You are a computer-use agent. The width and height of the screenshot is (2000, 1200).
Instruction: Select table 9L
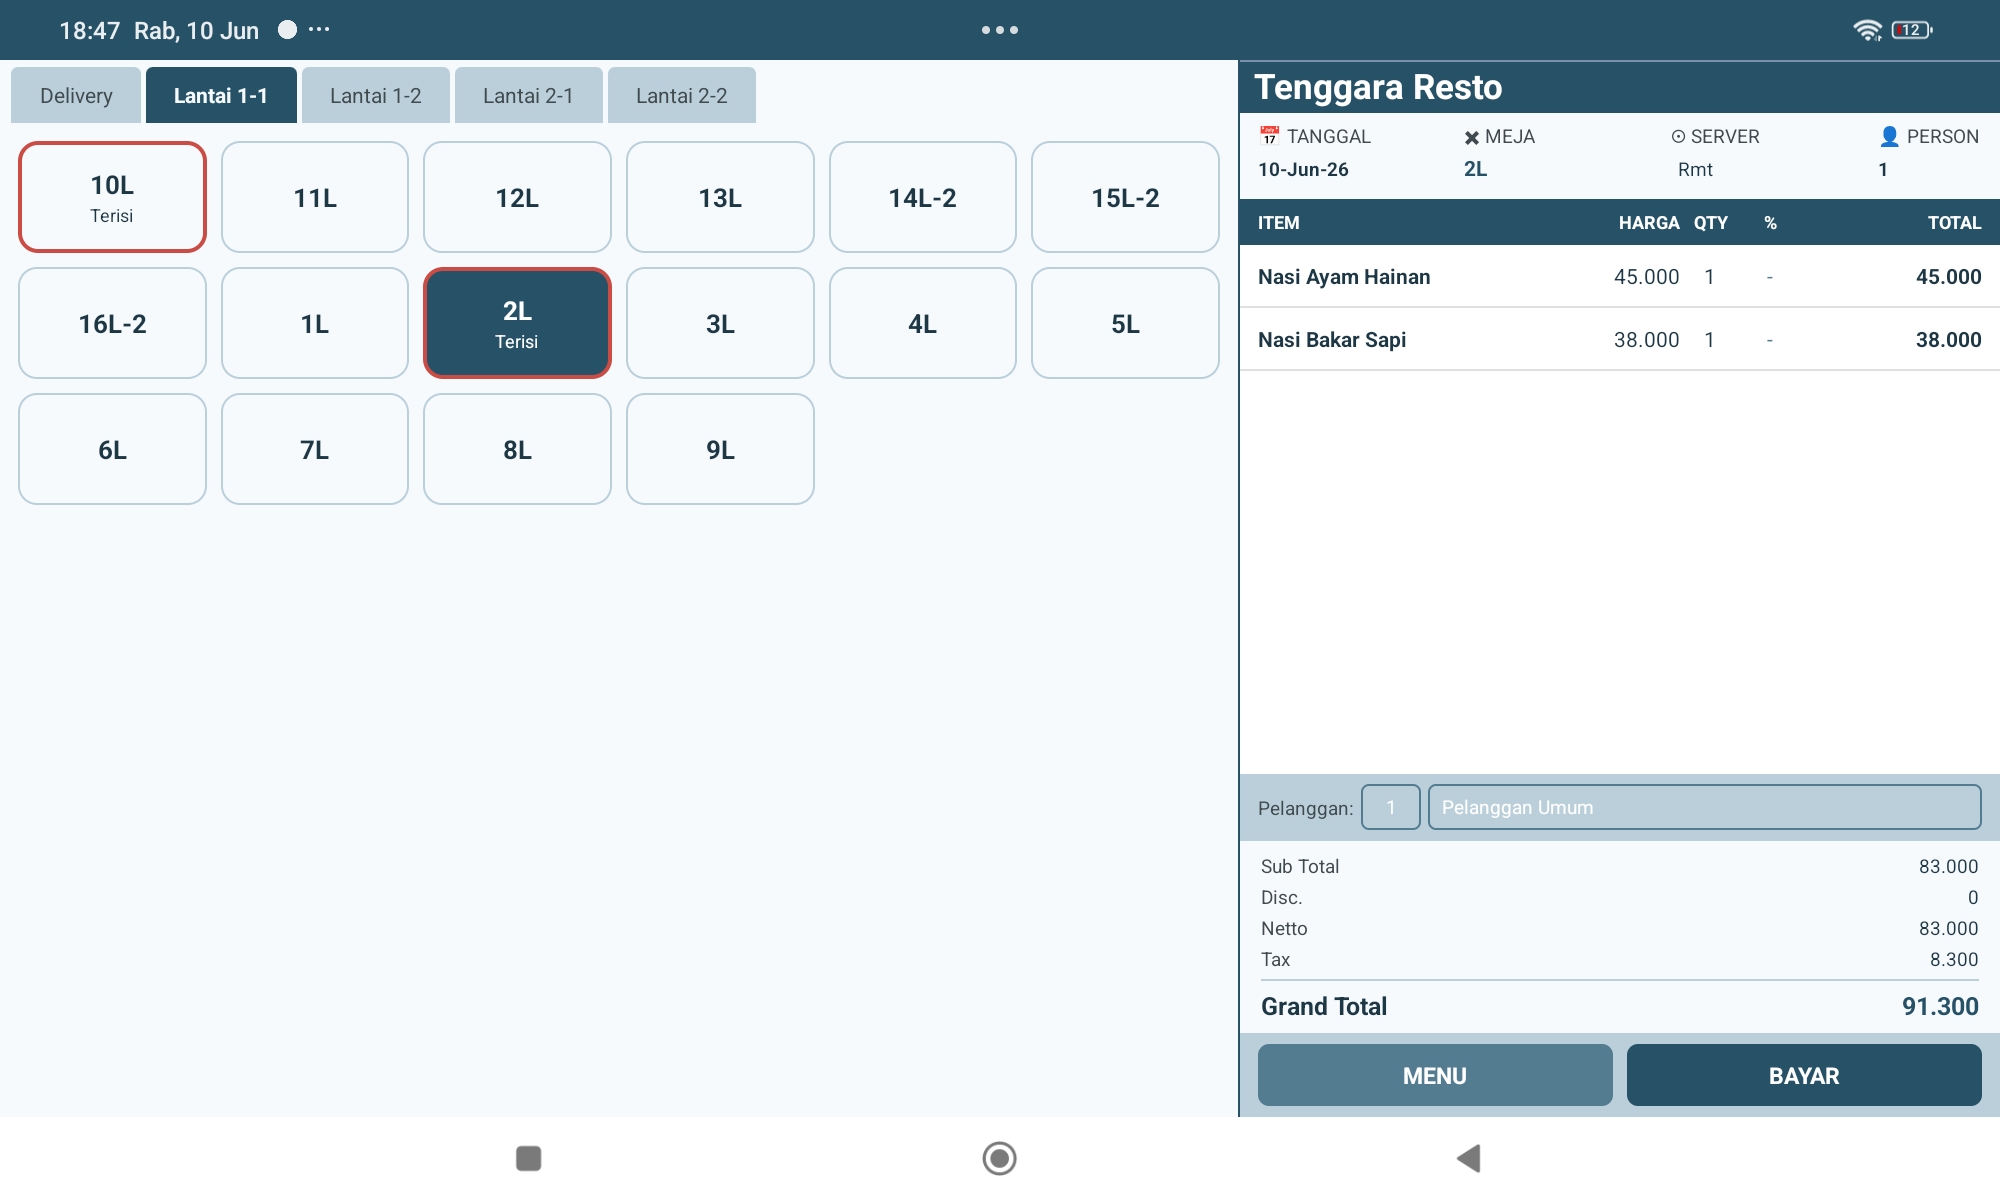pos(720,449)
